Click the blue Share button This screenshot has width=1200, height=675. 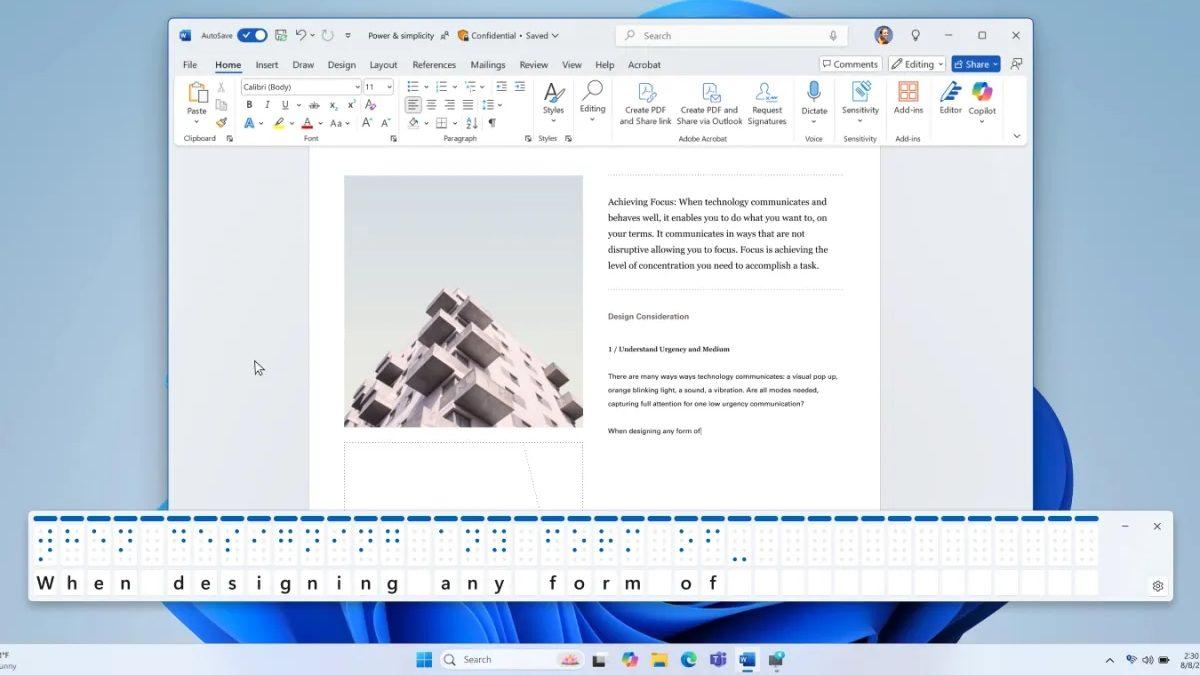[975, 64]
